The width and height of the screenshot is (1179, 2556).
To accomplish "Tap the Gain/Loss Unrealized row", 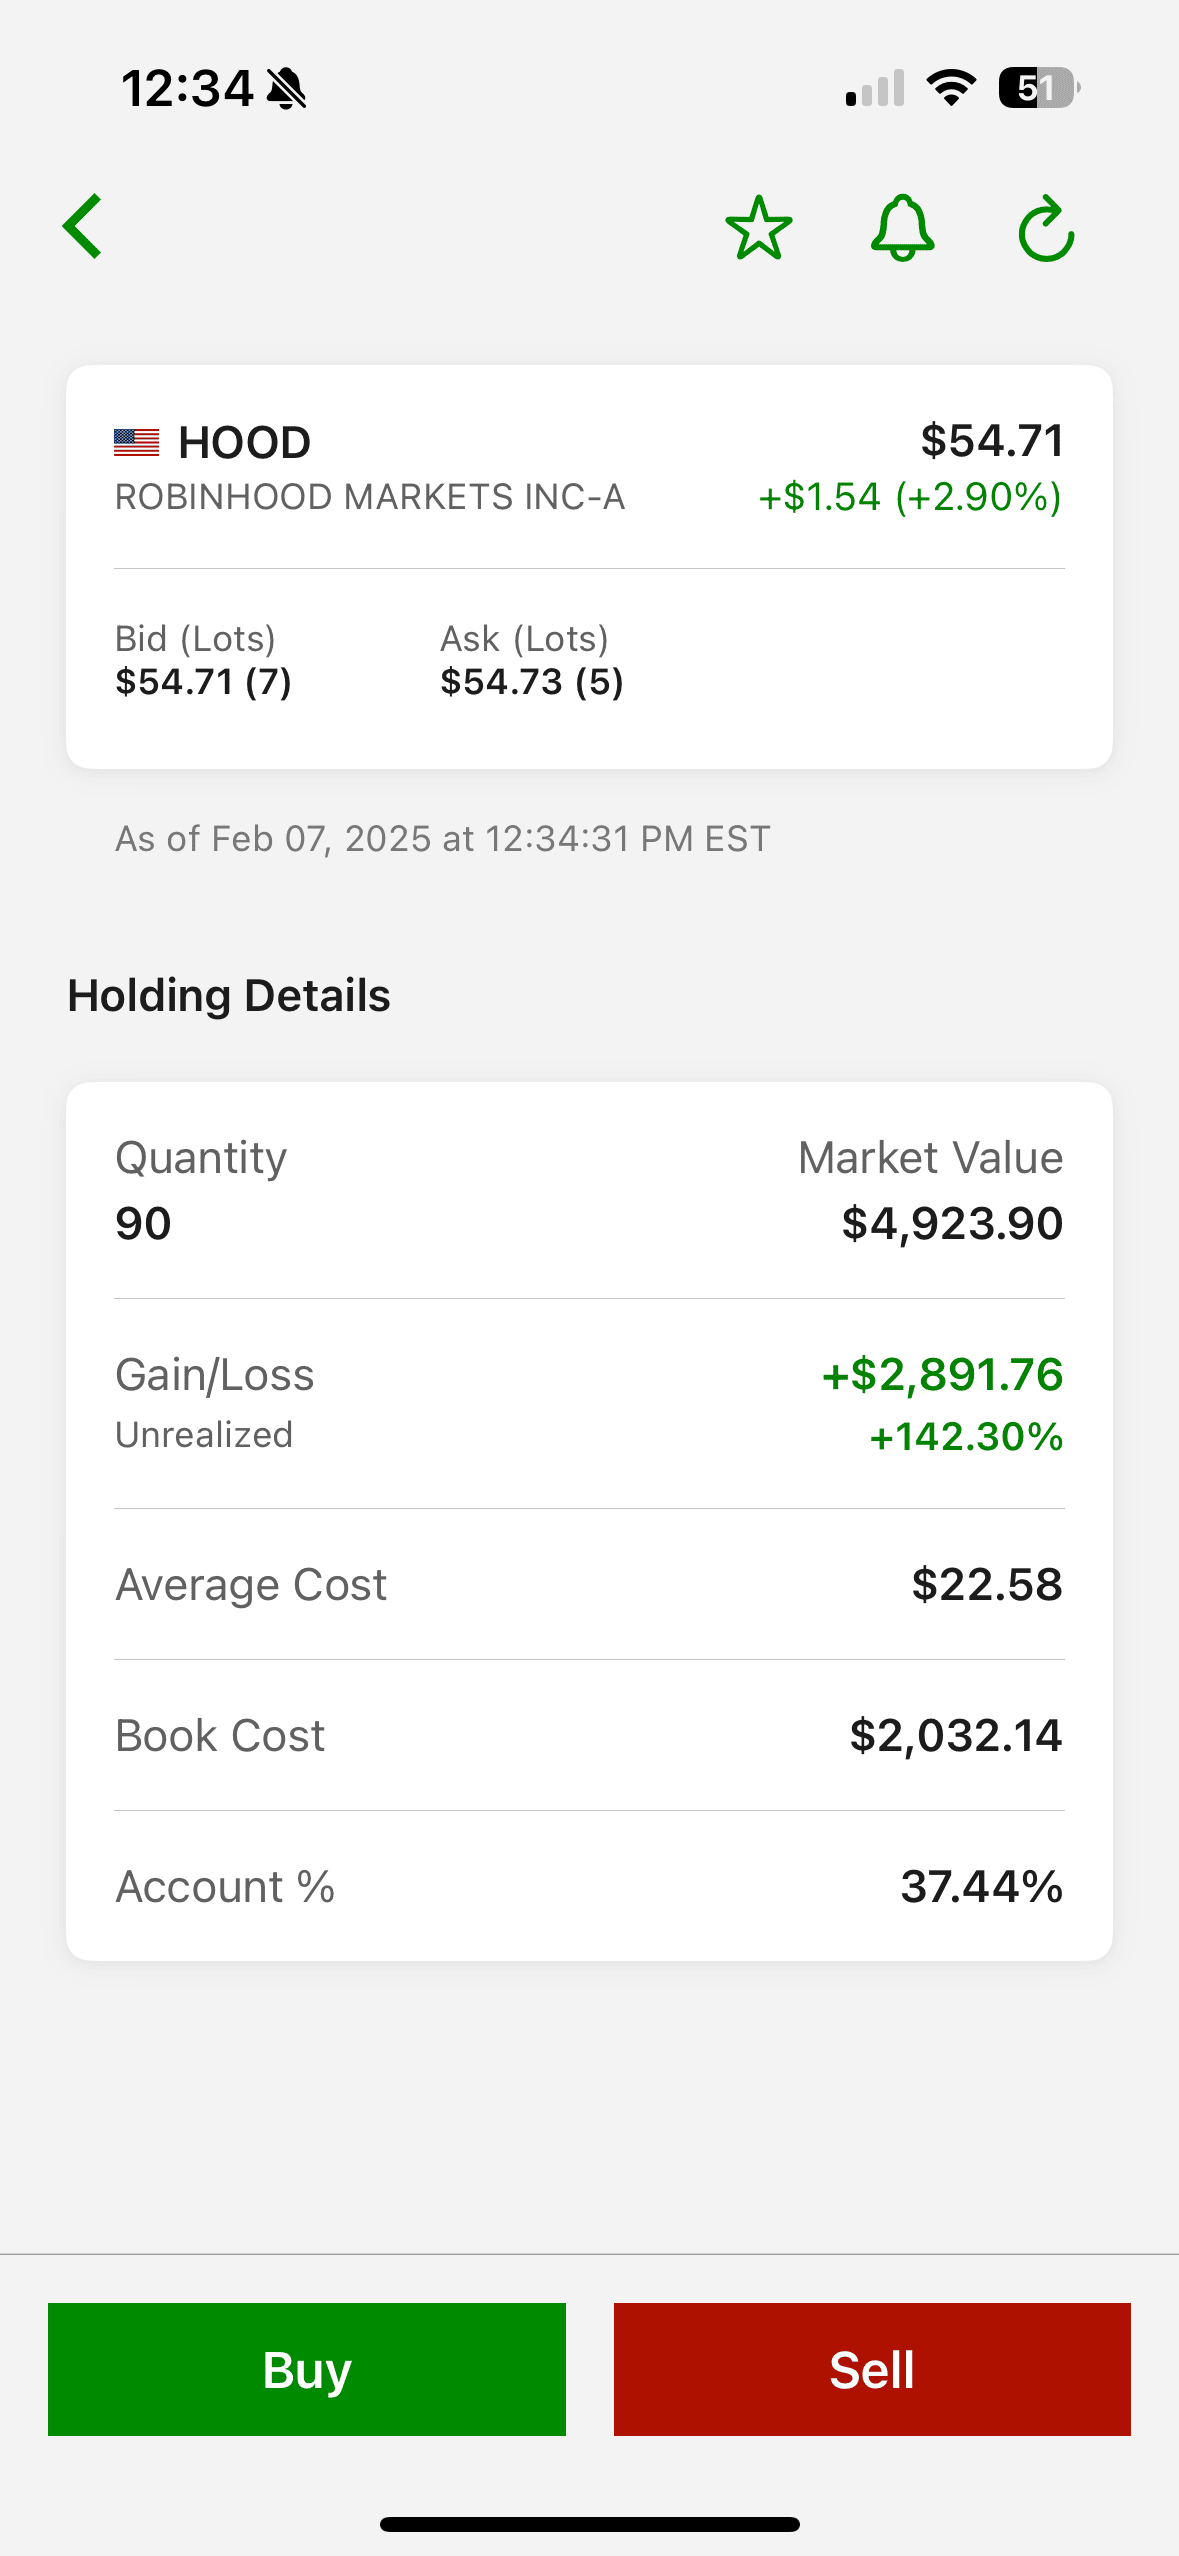I will 589,1403.
